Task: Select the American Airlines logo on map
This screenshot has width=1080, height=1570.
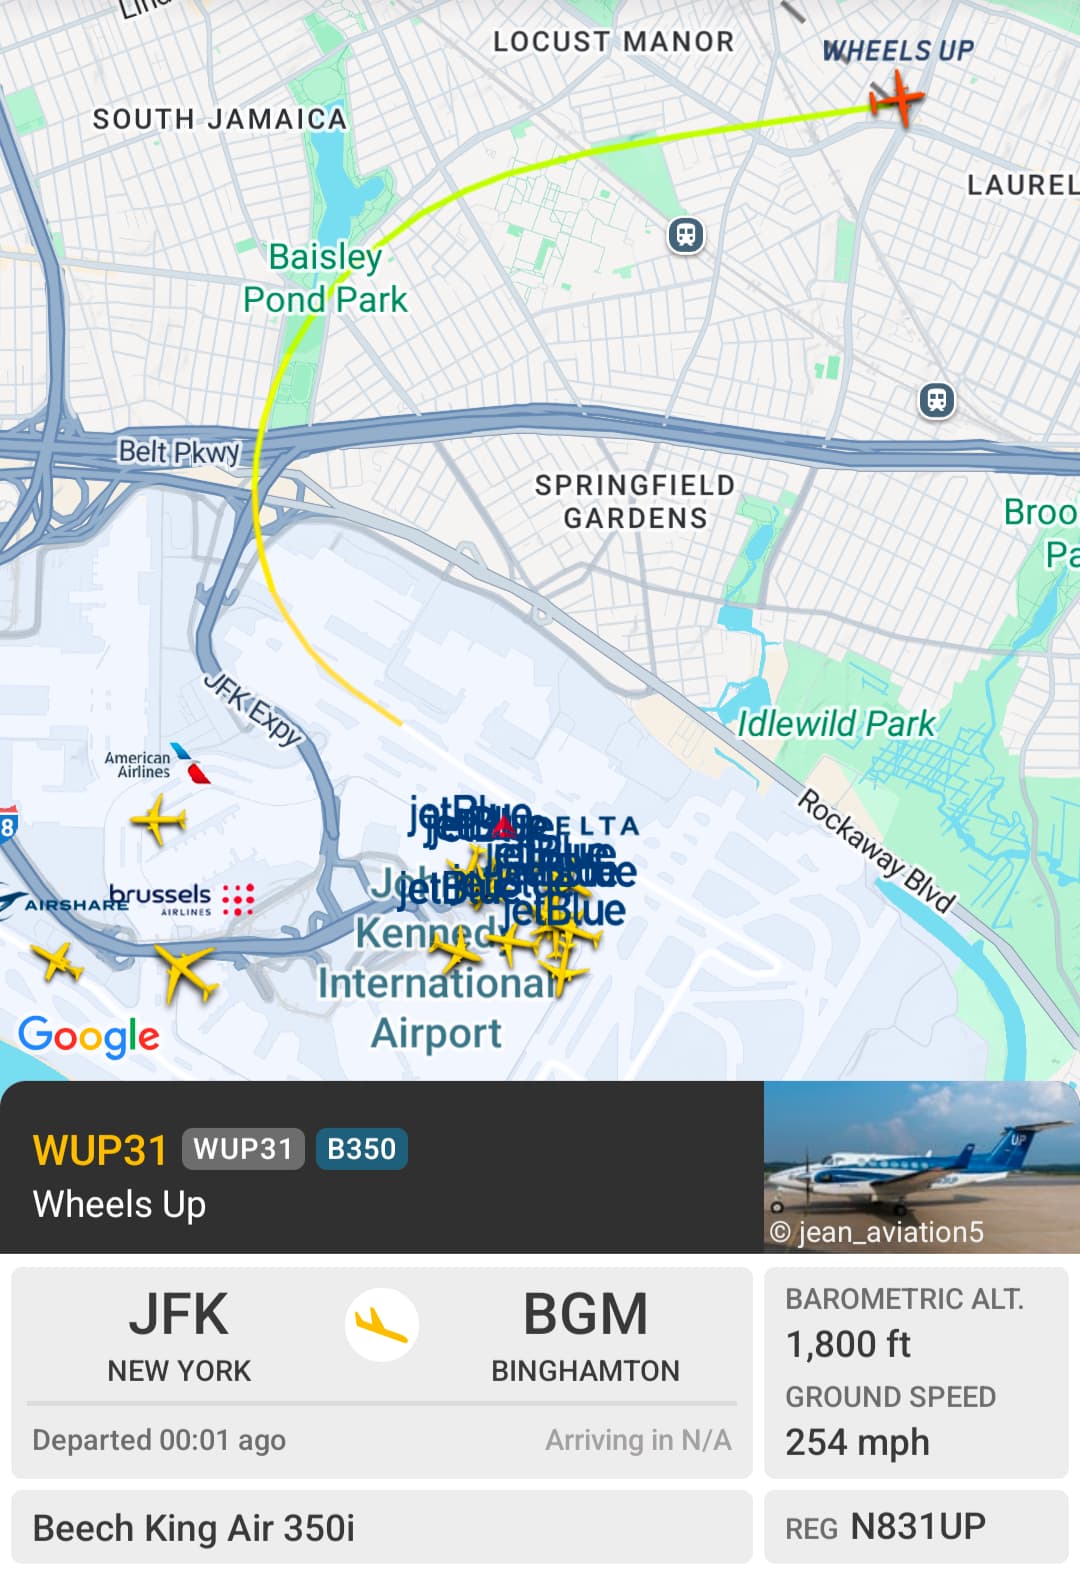Action: [x=158, y=764]
